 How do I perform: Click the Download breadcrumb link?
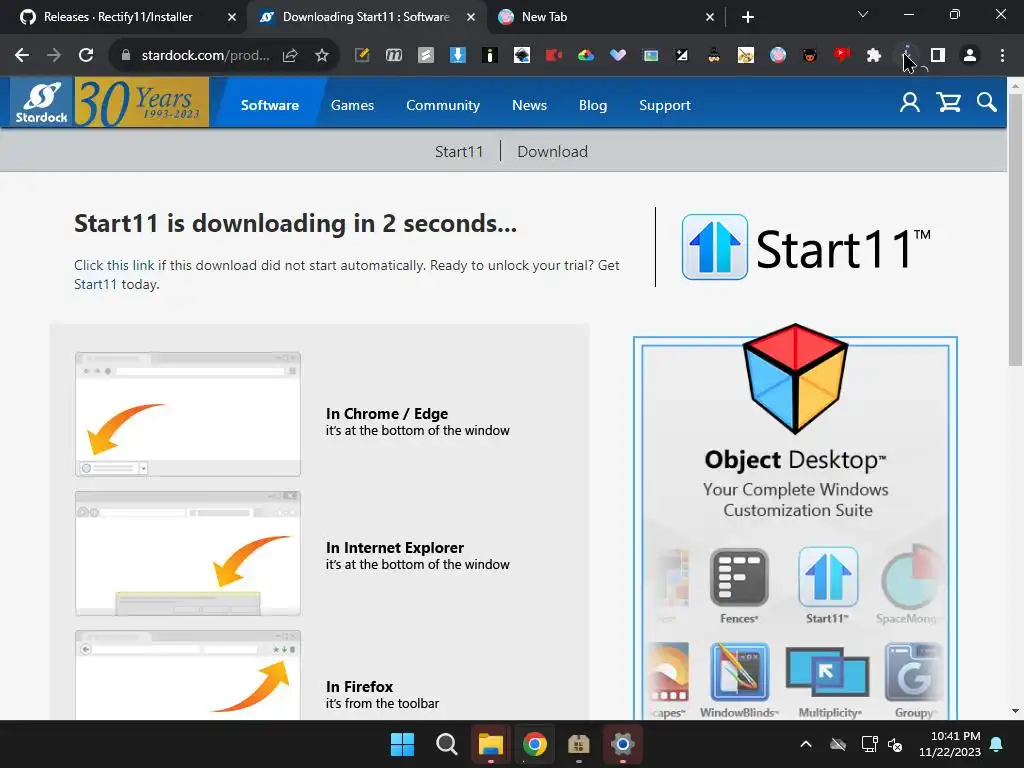click(x=552, y=152)
